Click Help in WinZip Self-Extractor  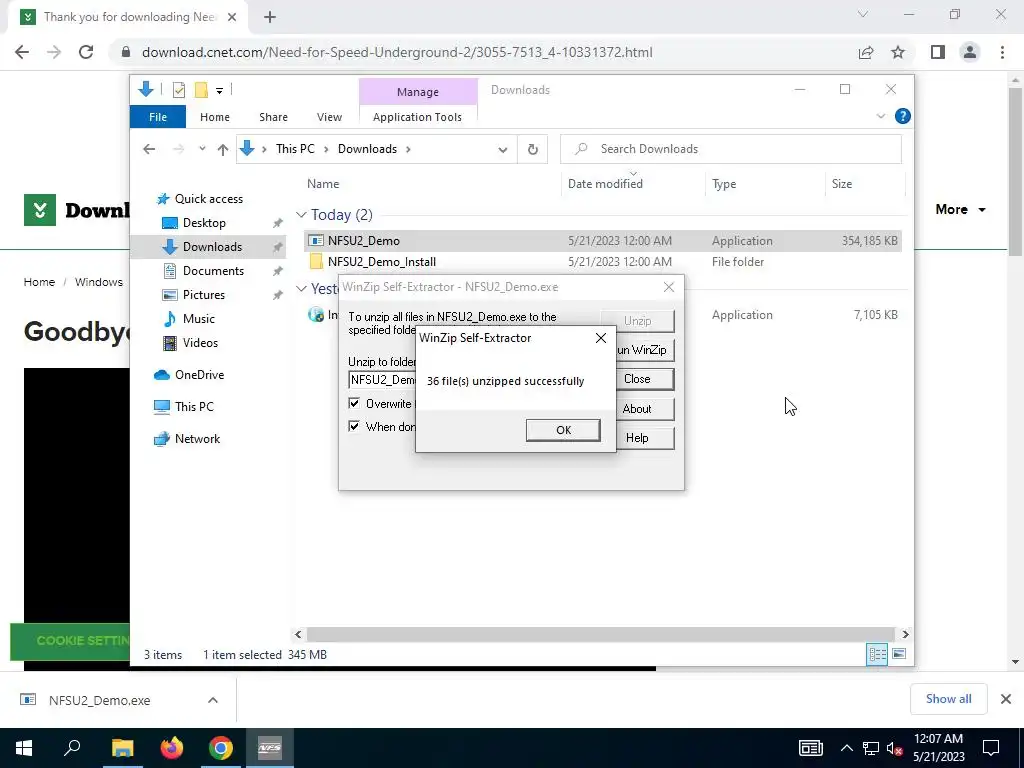pos(637,438)
